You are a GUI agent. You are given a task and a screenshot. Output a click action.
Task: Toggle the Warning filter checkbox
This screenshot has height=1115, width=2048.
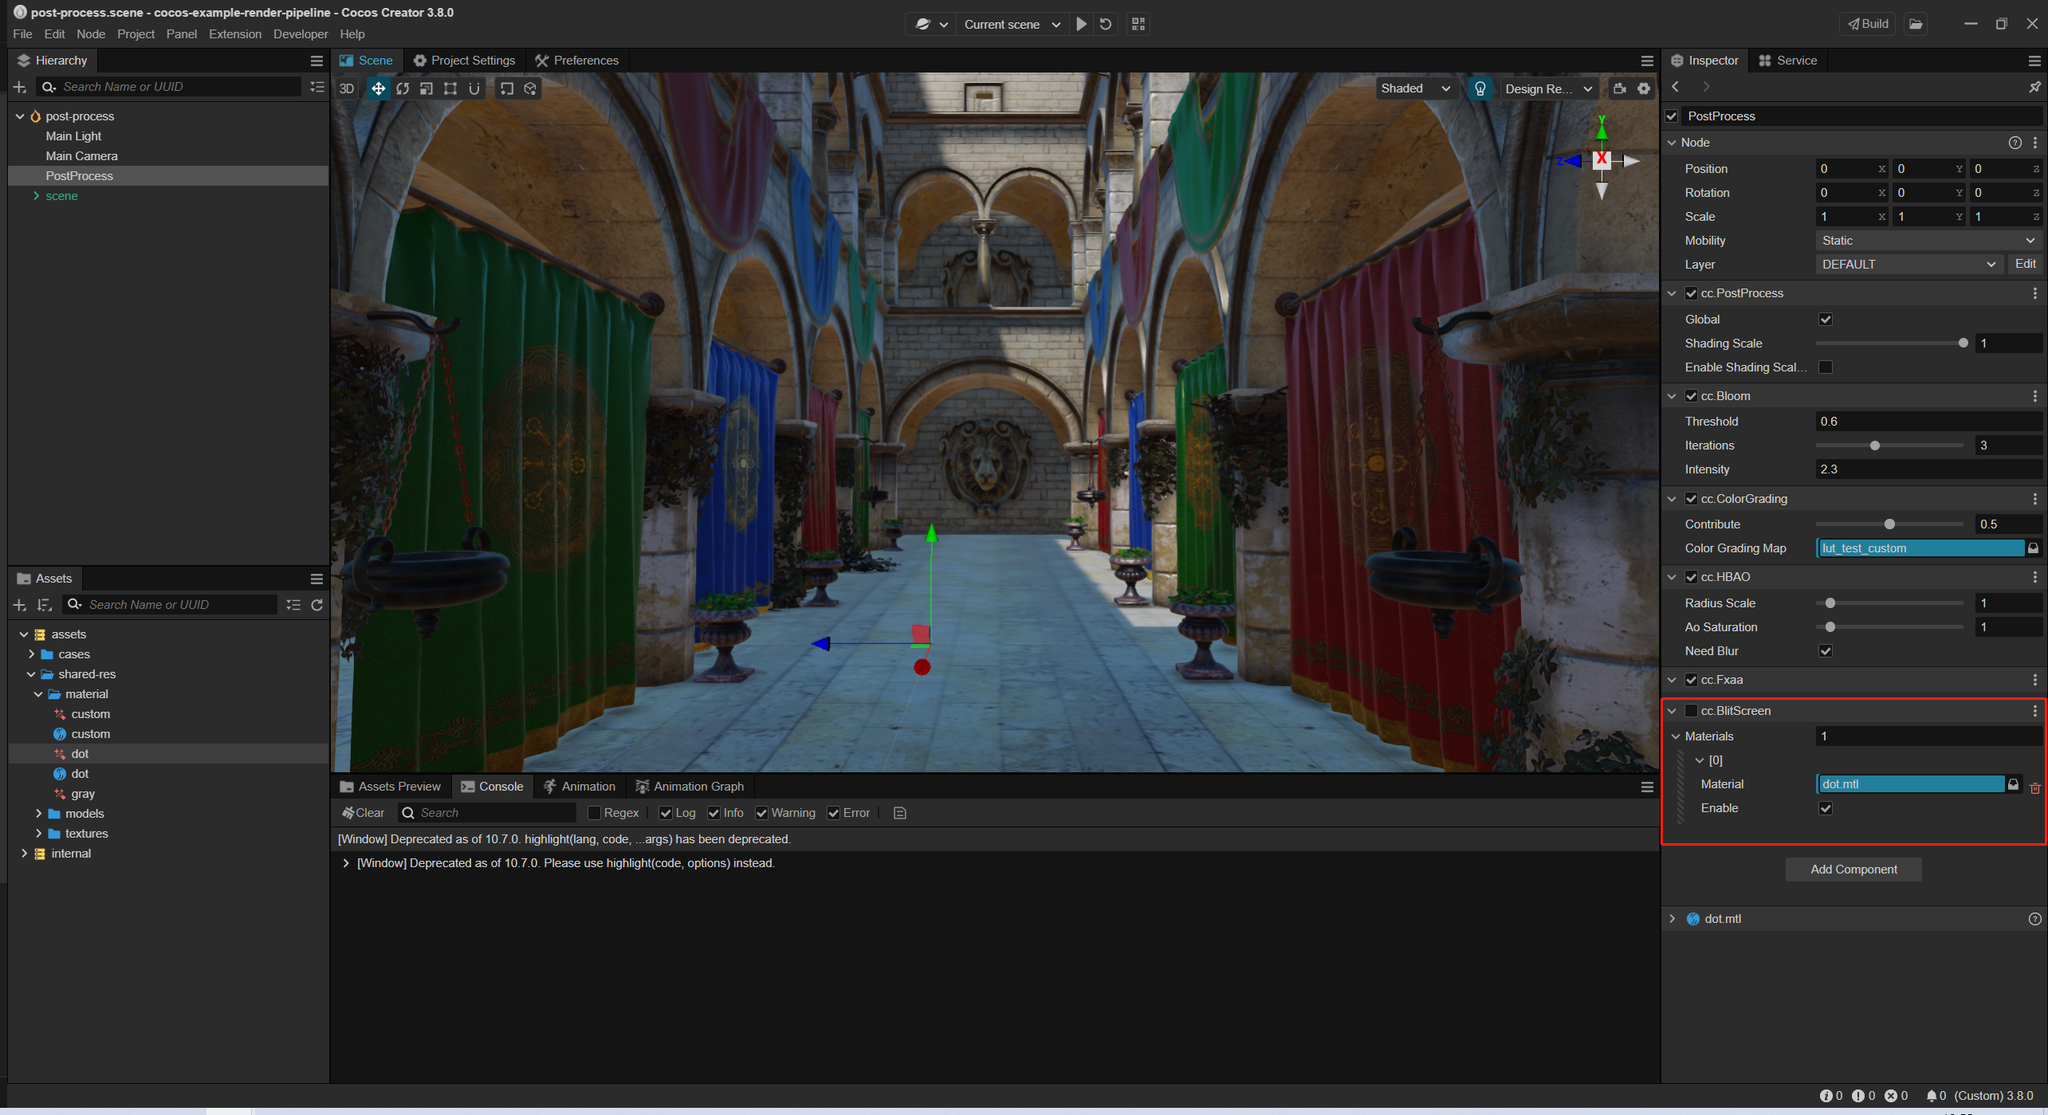(x=762, y=813)
